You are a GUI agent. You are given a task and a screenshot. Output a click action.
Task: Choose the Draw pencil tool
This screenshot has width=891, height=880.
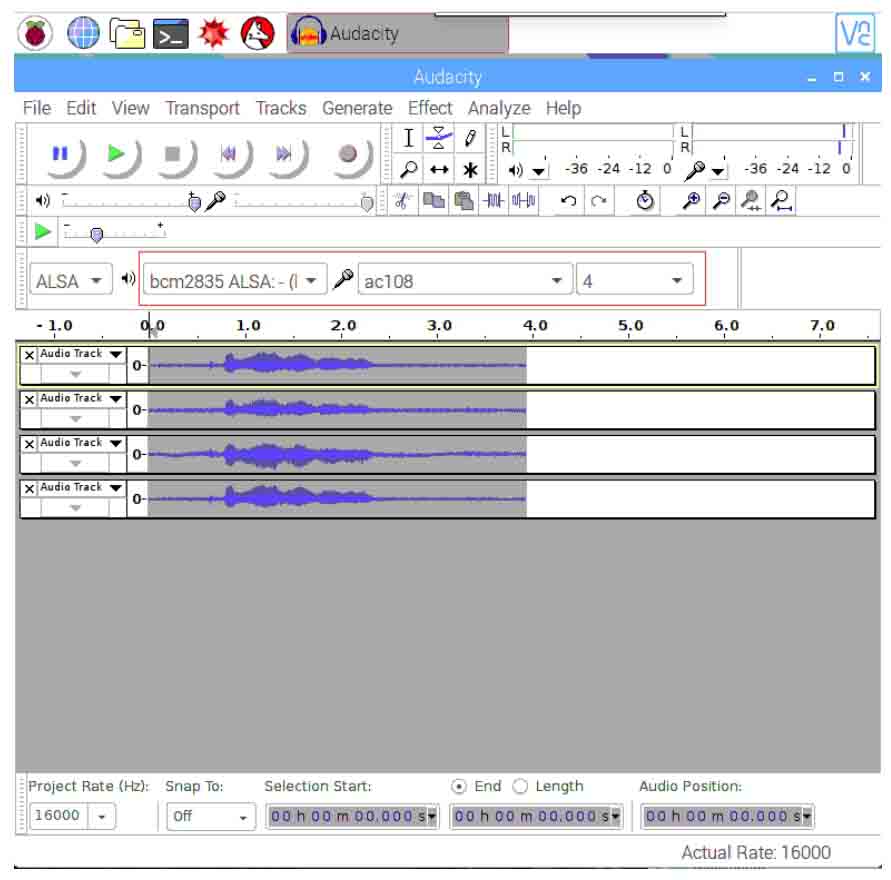coord(469,138)
